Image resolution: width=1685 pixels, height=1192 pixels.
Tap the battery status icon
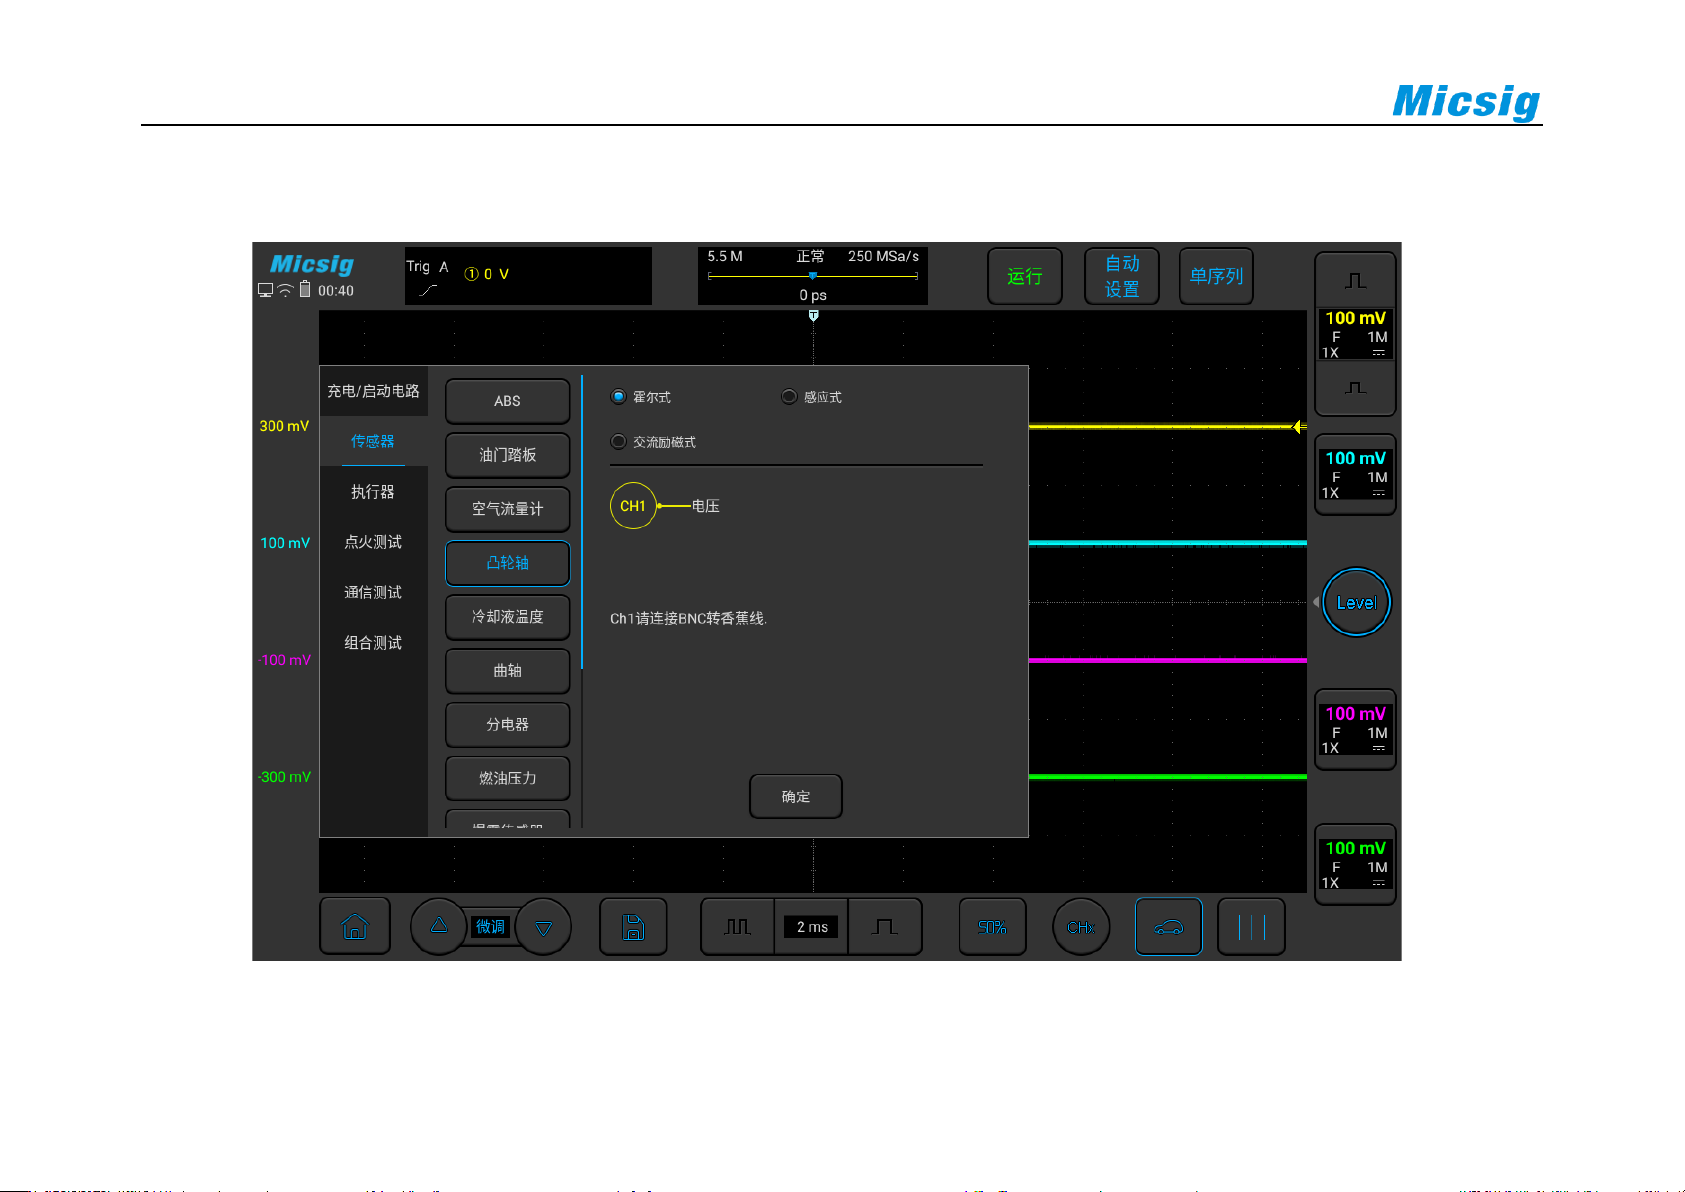(305, 290)
